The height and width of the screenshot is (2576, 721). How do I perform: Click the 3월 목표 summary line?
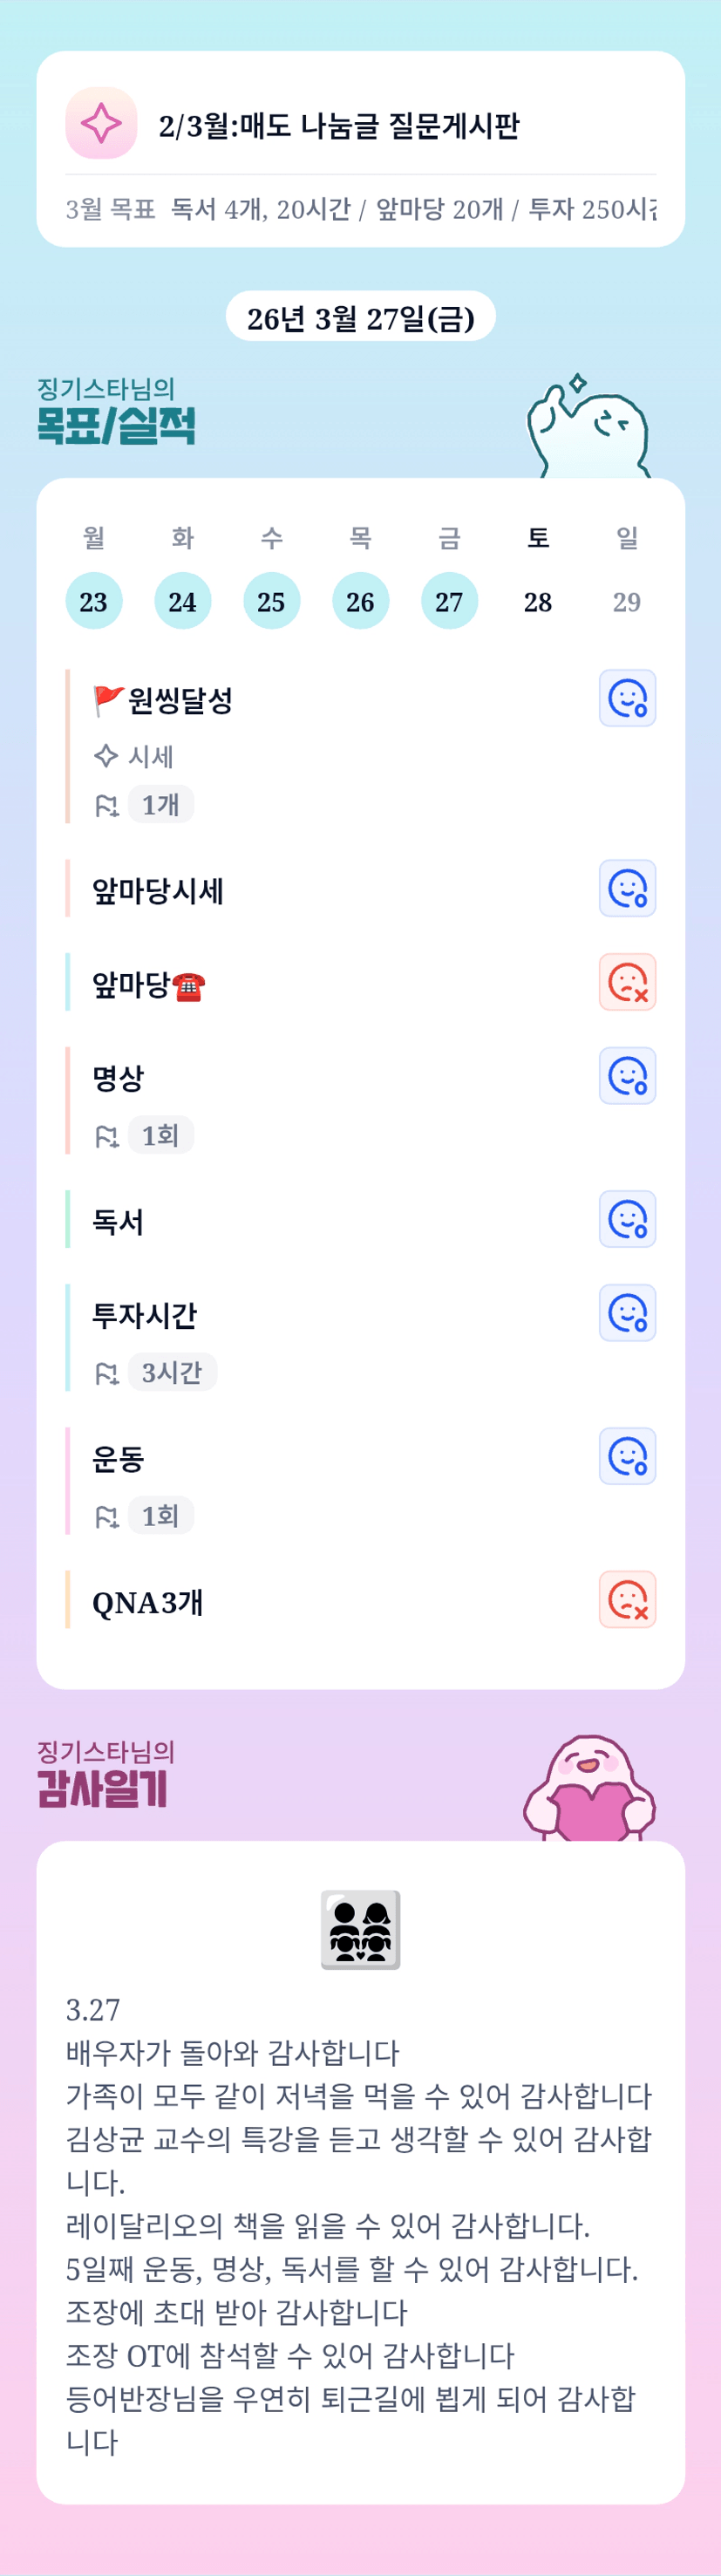360,209
